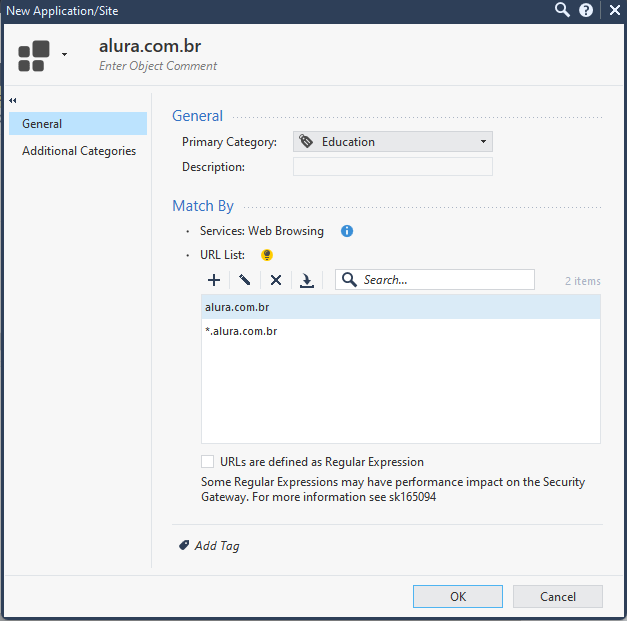627x621 pixels.
Task: Open the Additional Categories page
Action: [79, 151]
